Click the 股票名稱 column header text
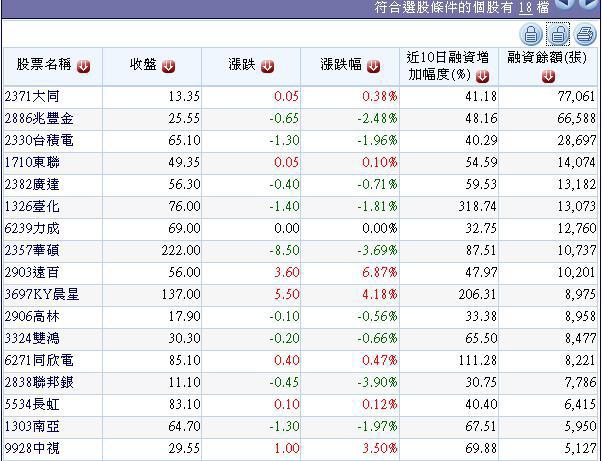Image resolution: width=603 pixels, height=461 pixels. click(x=44, y=64)
